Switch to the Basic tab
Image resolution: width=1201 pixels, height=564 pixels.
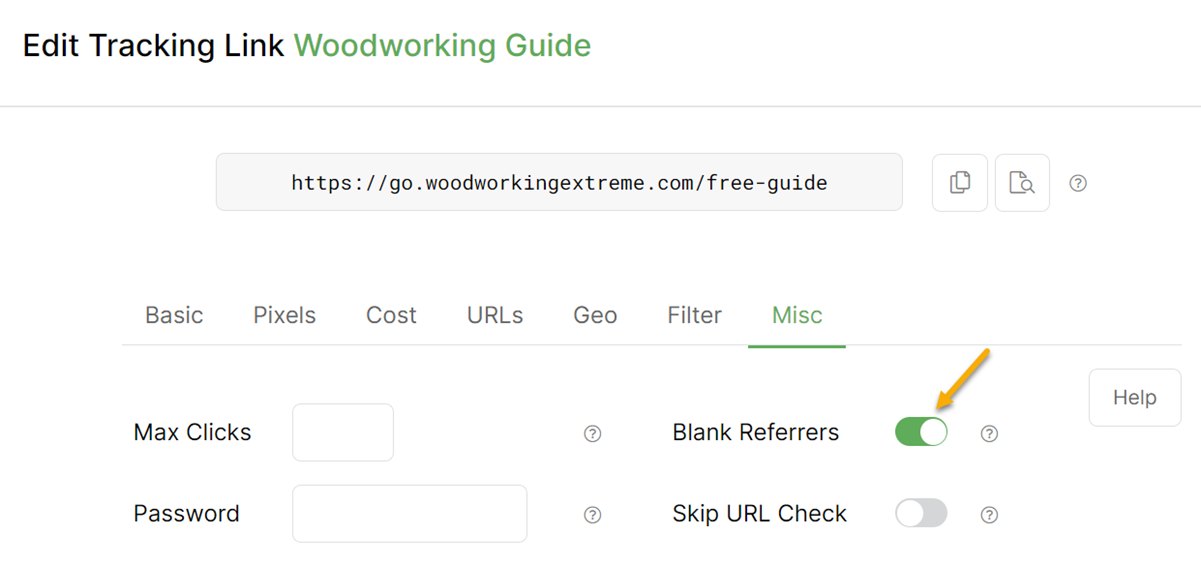tap(174, 315)
